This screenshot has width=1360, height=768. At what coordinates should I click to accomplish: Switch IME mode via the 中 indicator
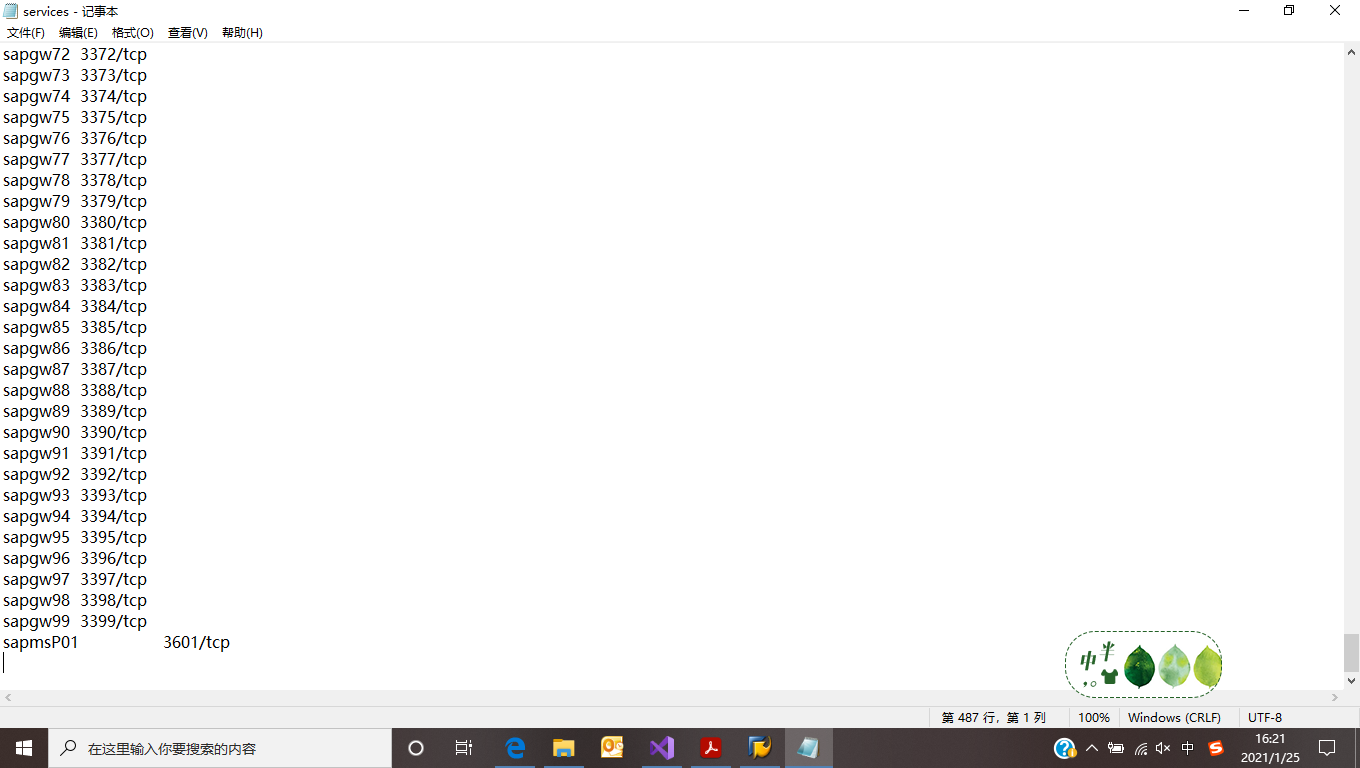(x=1187, y=747)
